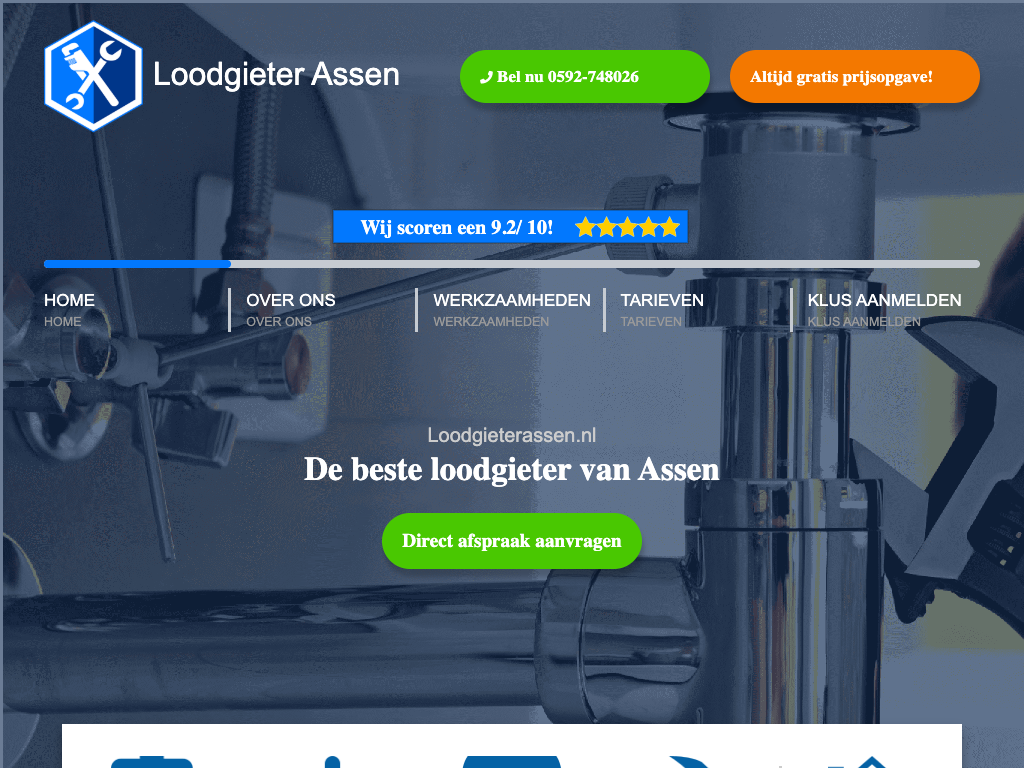
Task: Click the Loodgieterassen.nl text above the heading
Action: pos(511,435)
